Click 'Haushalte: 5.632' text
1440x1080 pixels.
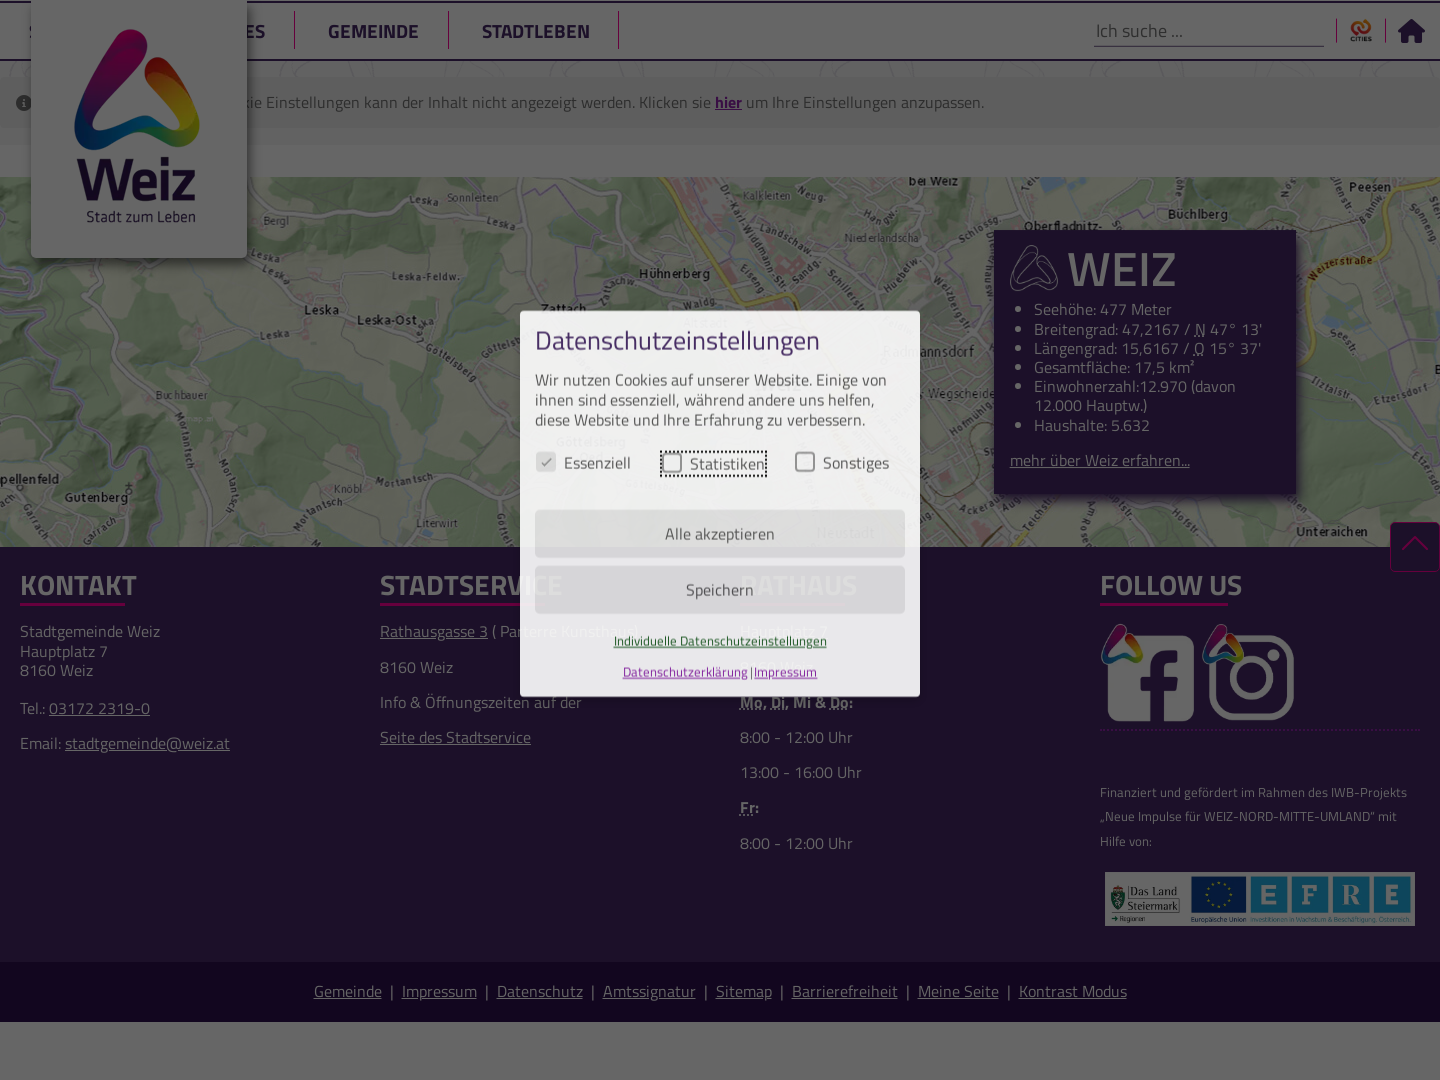(x=1091, y=425)
